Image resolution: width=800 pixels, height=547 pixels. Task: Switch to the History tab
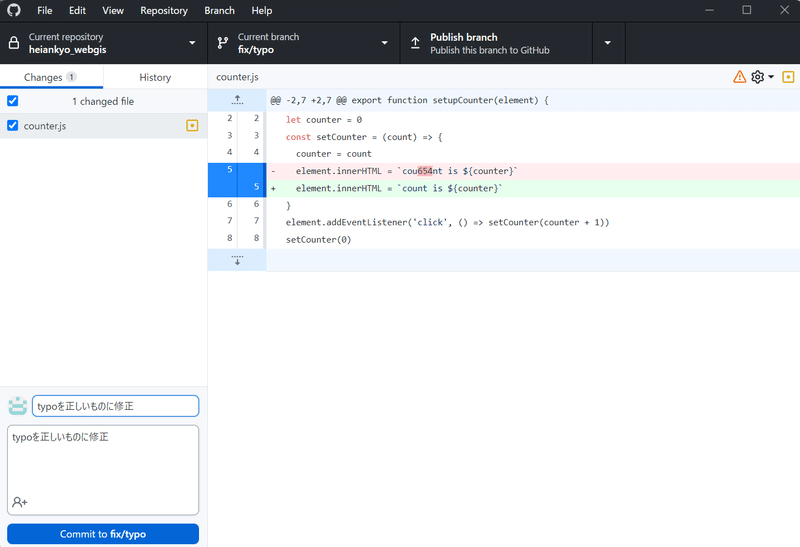pyautogui.click(x=155, y=77)
